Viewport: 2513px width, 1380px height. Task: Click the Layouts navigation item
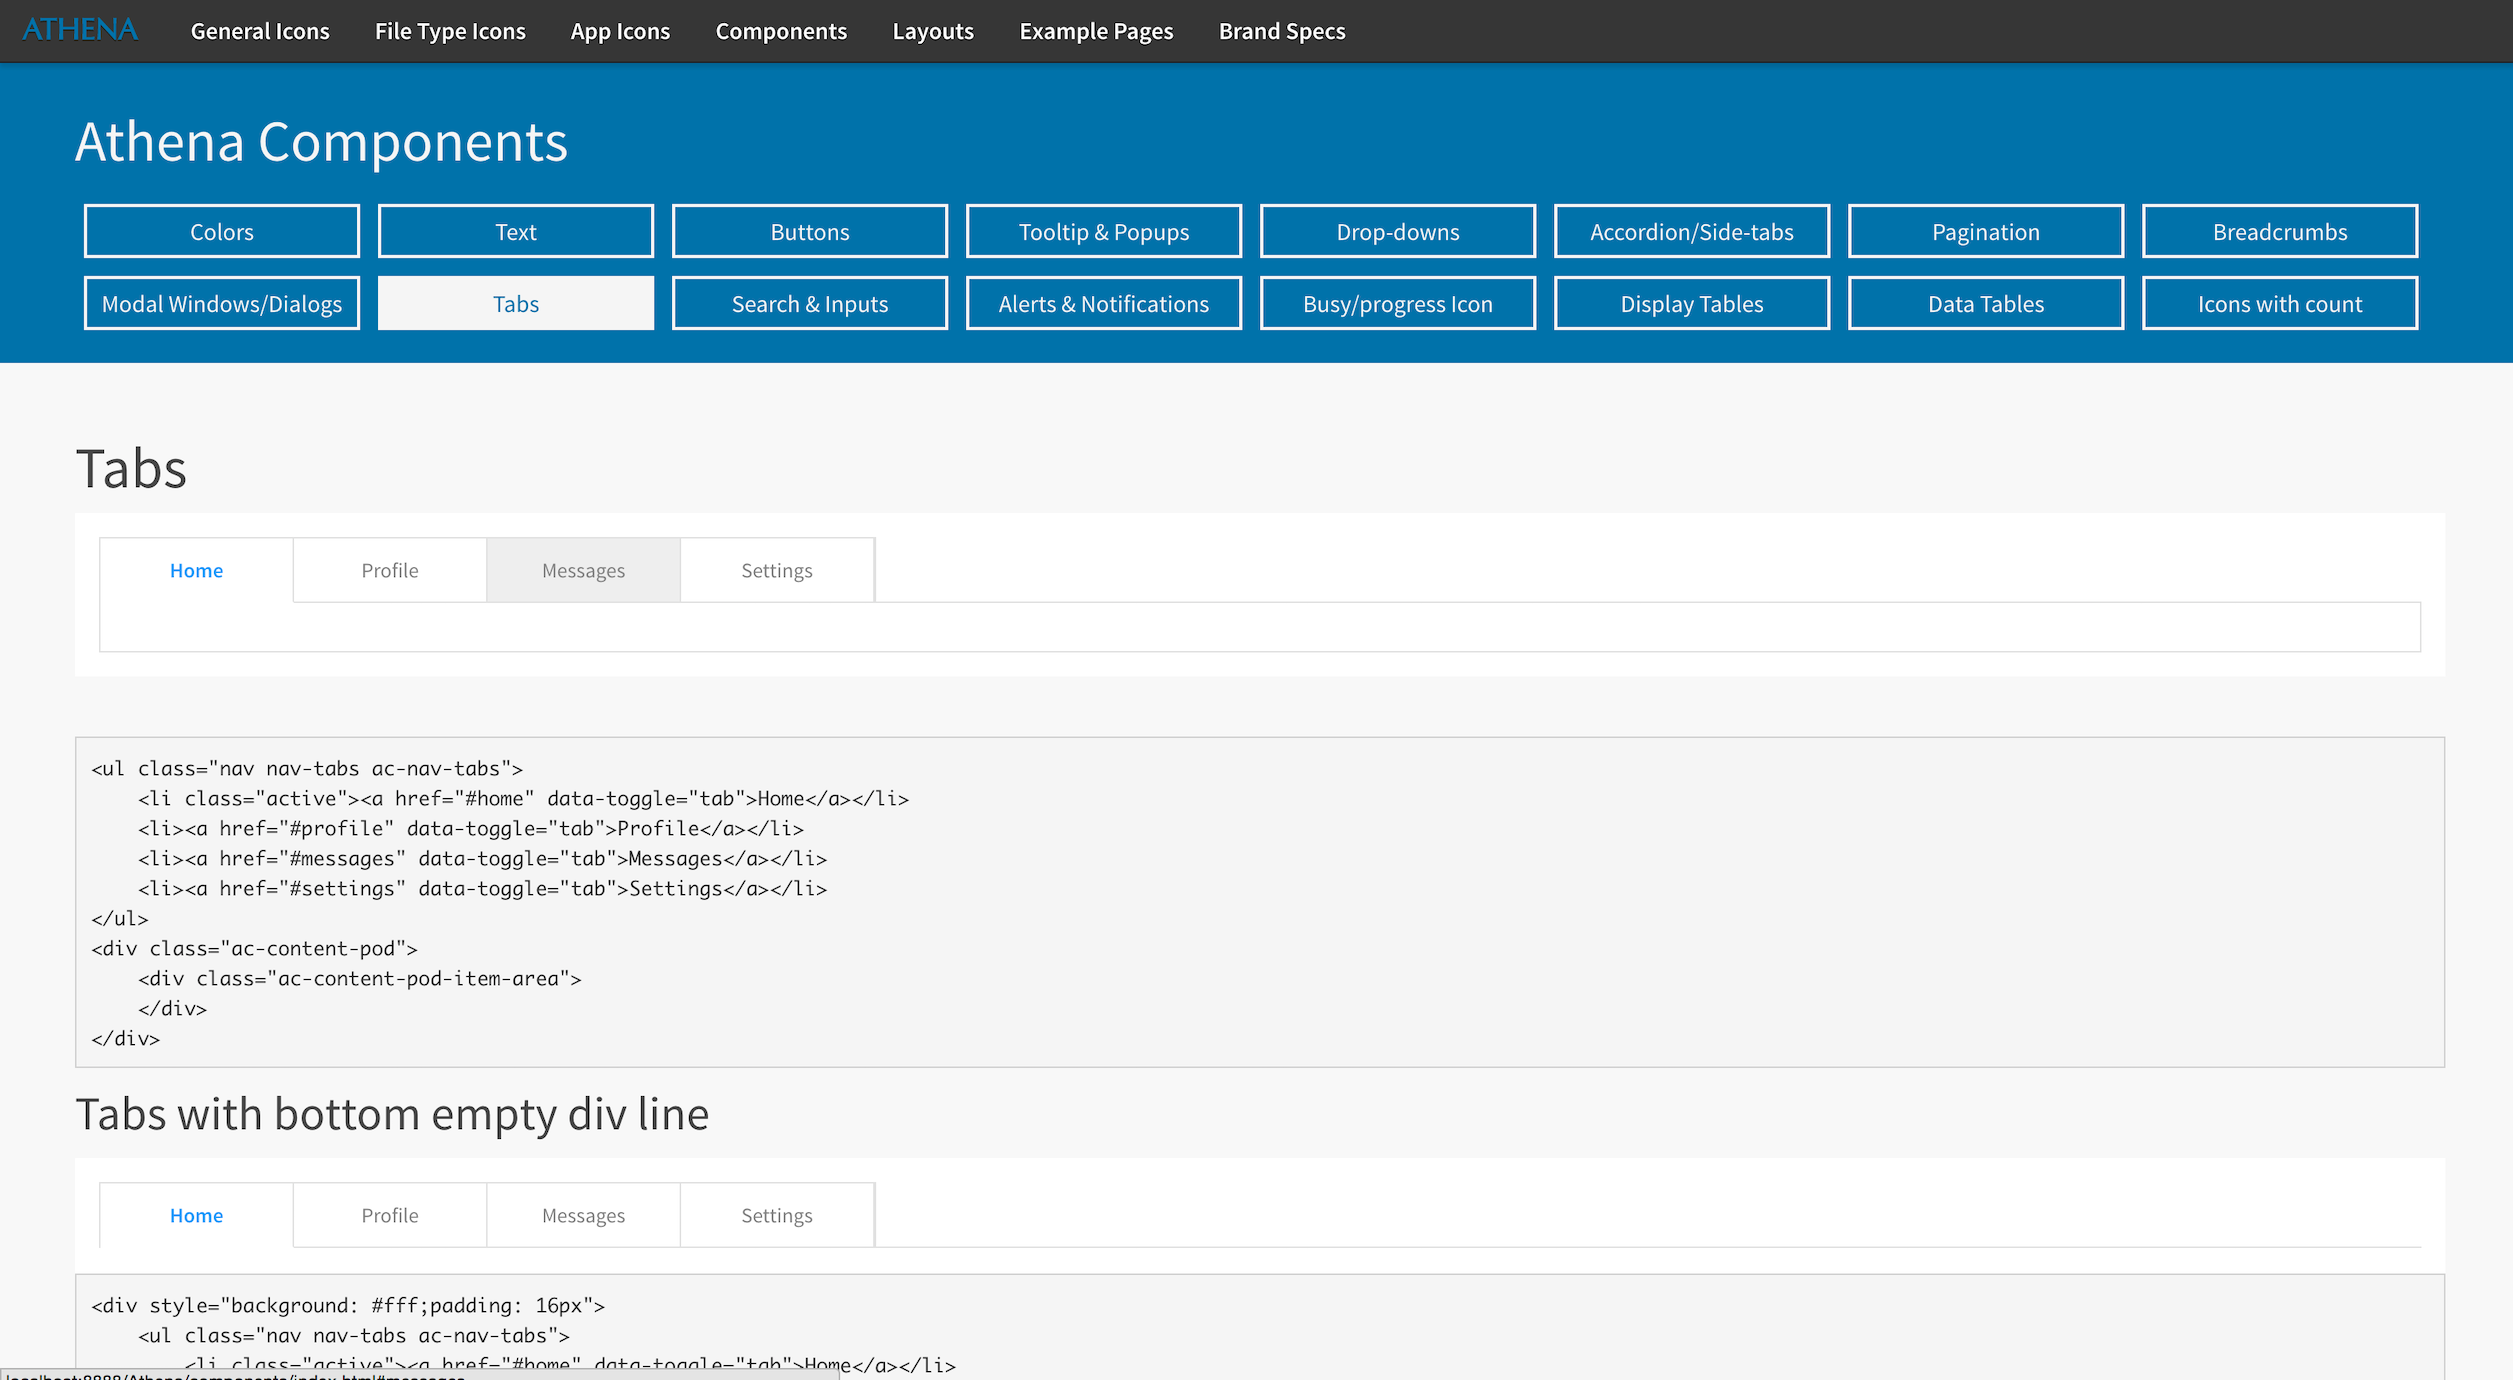click(x=935, y=31)
